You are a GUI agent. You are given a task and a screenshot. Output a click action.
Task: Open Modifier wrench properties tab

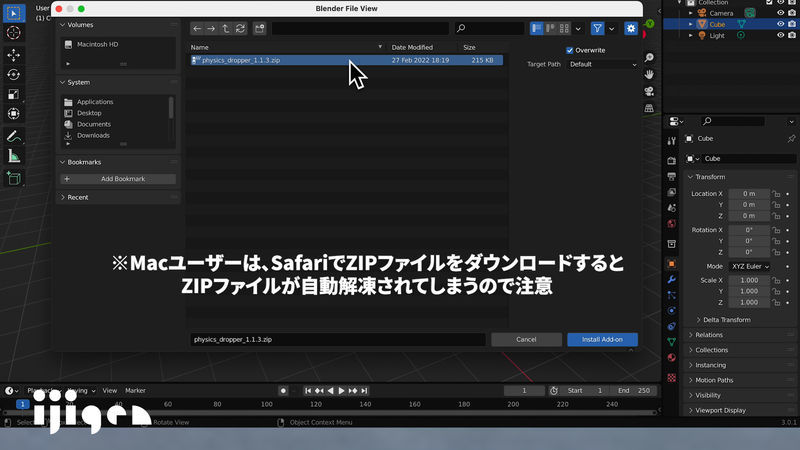tap(671, 280)
